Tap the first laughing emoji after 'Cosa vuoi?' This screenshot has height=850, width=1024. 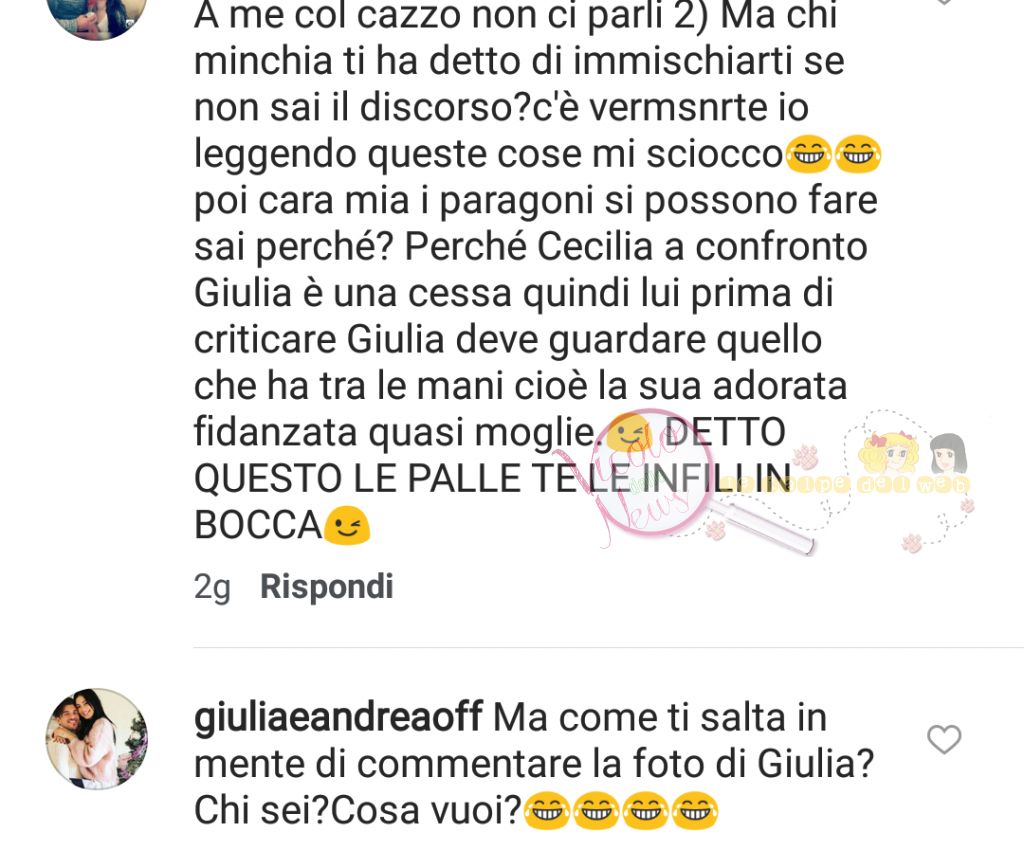(547, 811)
